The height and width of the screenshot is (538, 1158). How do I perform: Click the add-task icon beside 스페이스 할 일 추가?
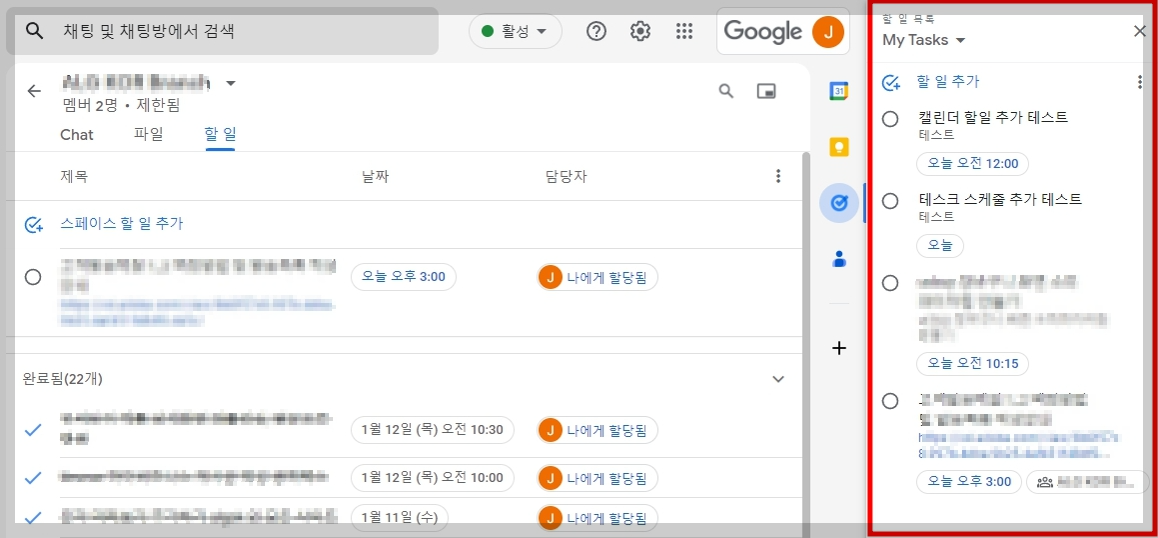(x=34, y=225)
